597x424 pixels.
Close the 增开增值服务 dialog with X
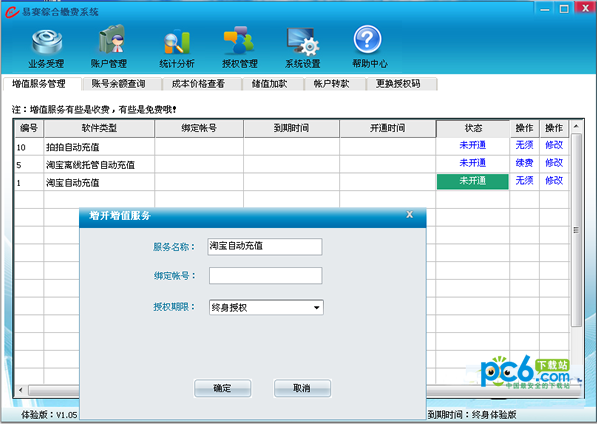409,215
